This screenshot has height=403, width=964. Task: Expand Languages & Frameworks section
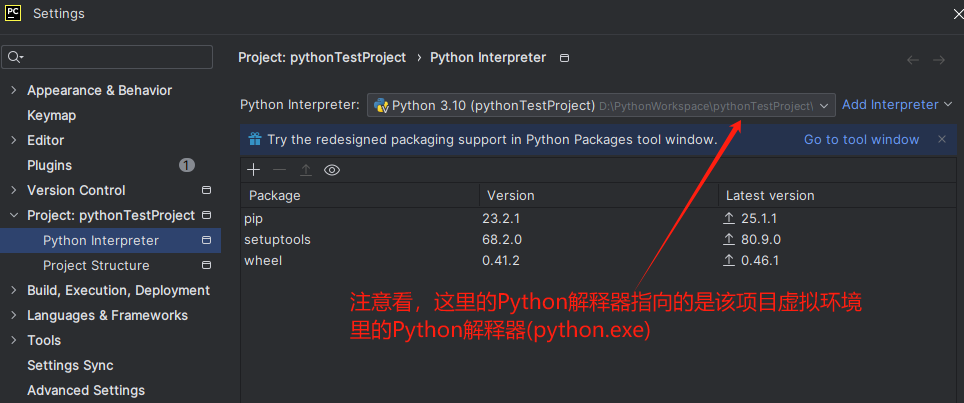[14, 315]
